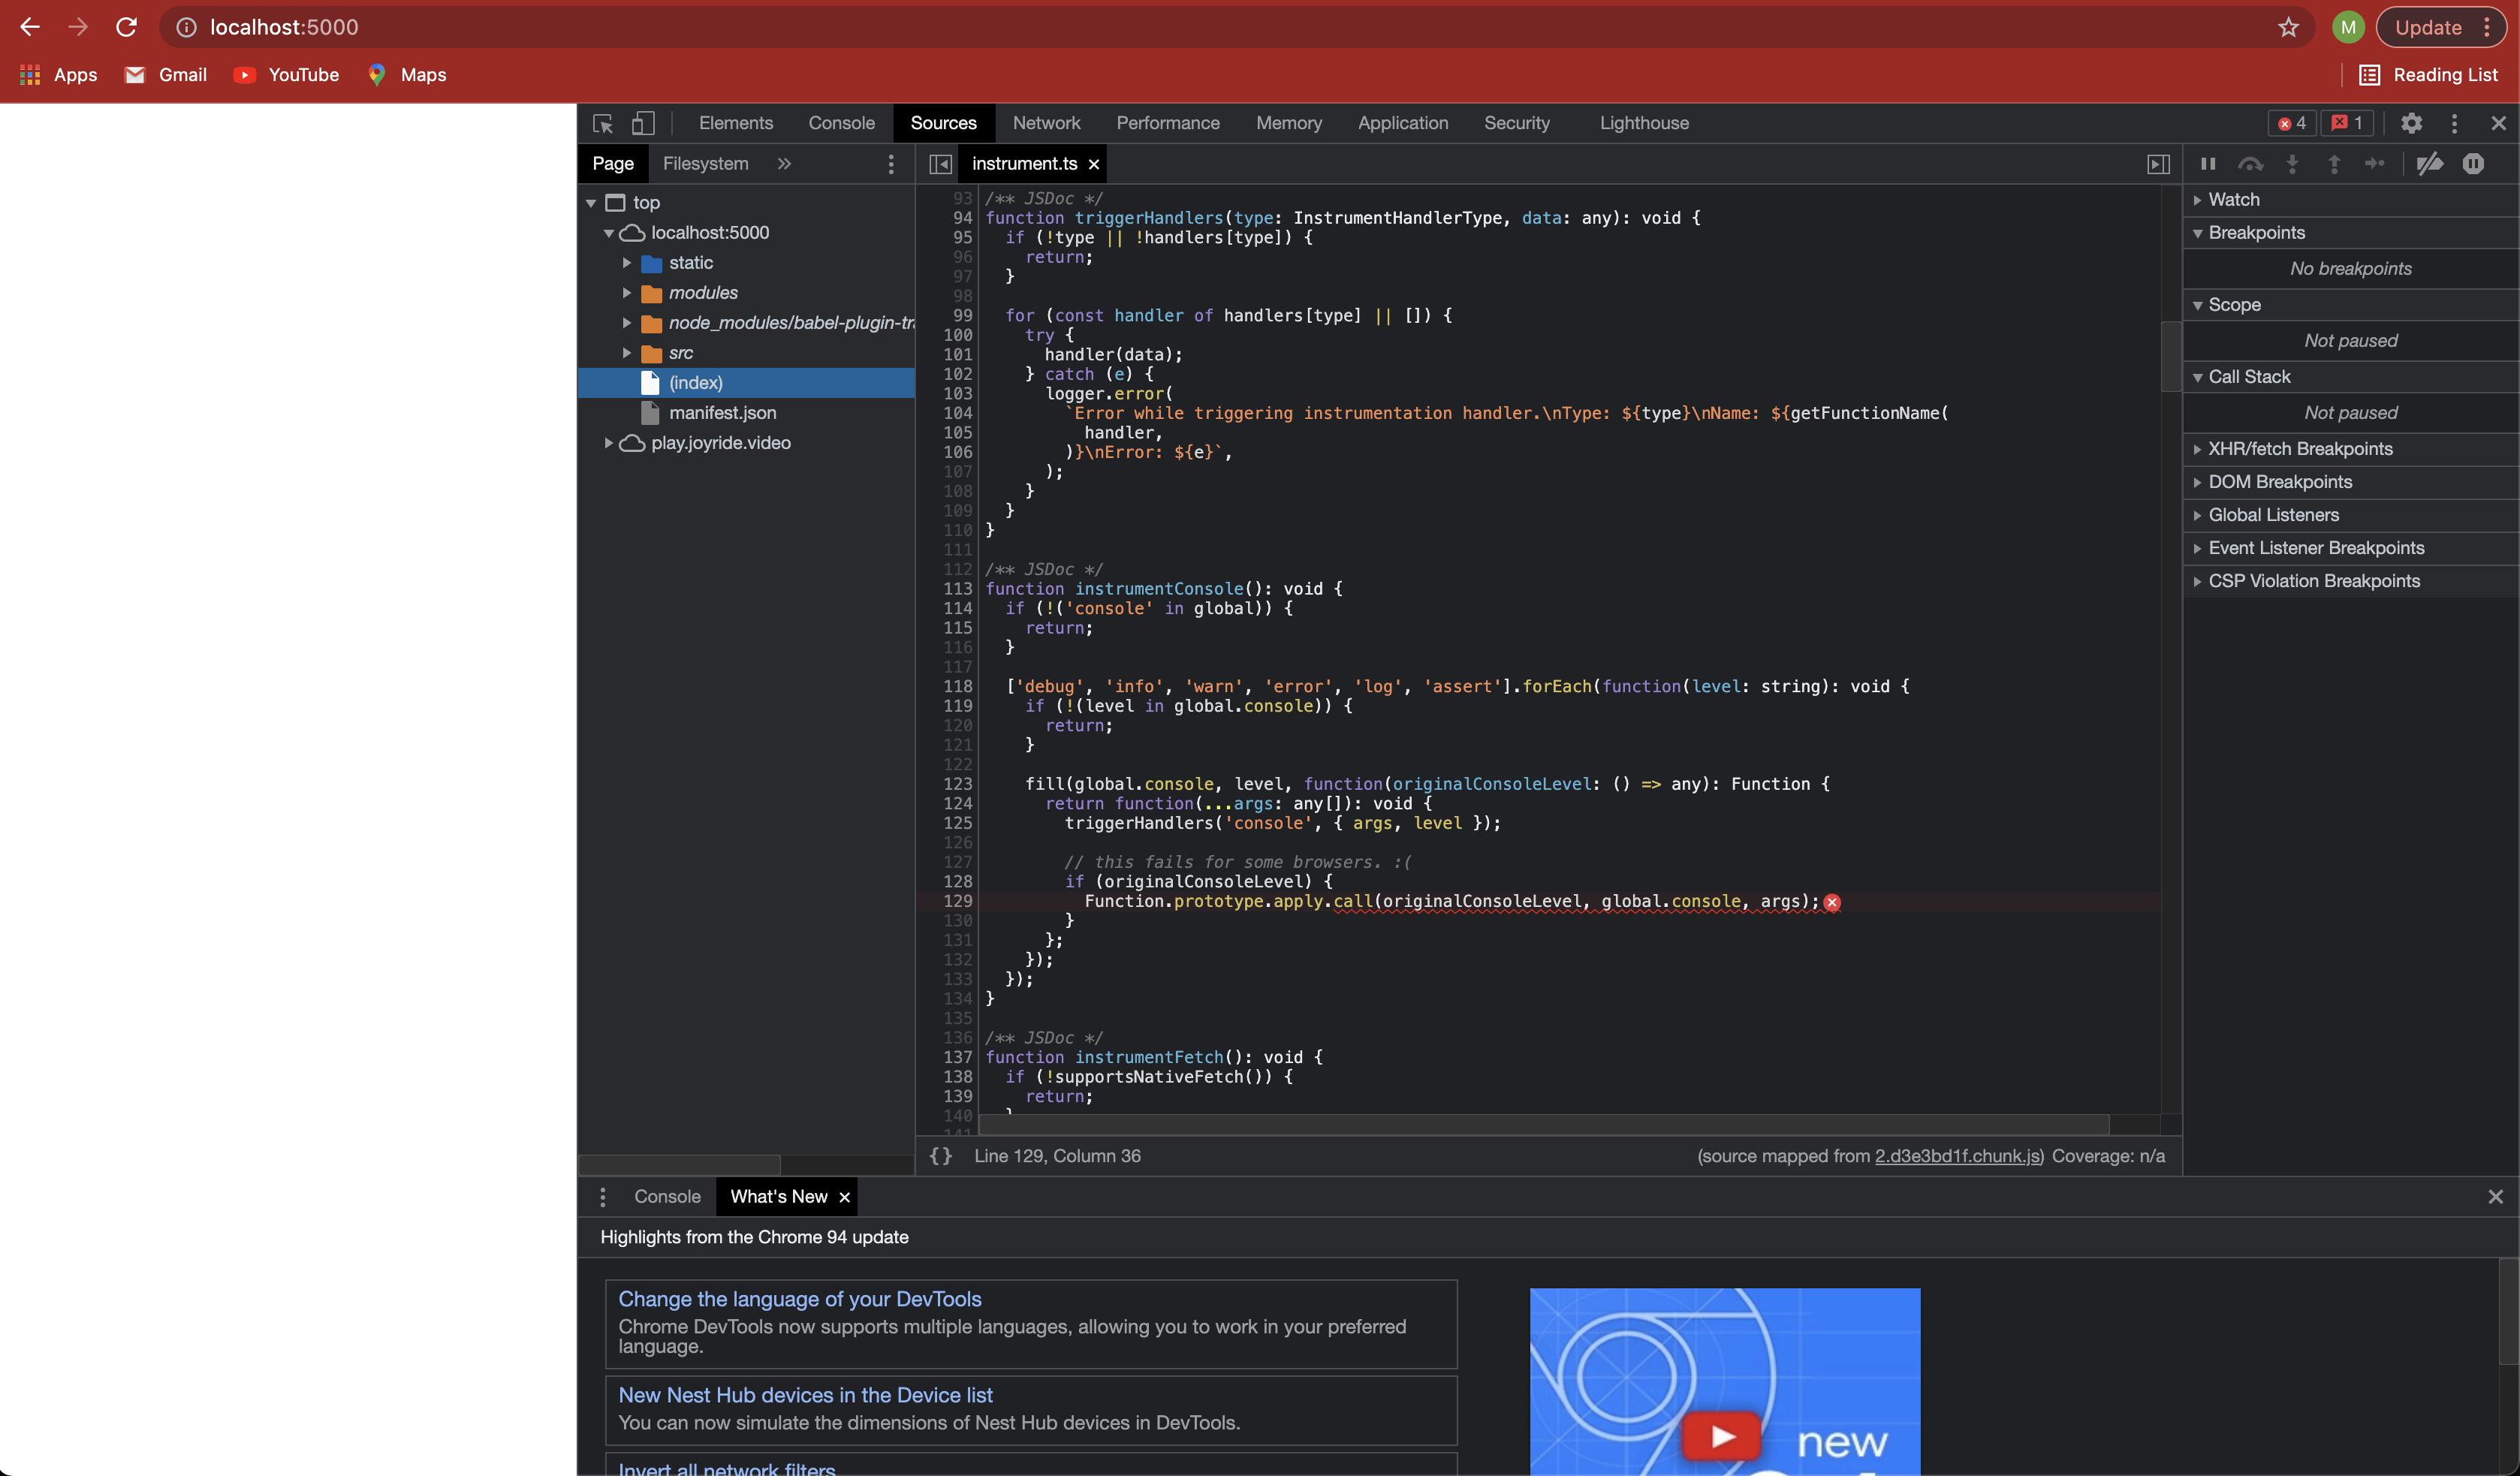
Task: Expand XHR/fetch Breakpoints section
Action: pyautogui.click(x=2351, y=449)
